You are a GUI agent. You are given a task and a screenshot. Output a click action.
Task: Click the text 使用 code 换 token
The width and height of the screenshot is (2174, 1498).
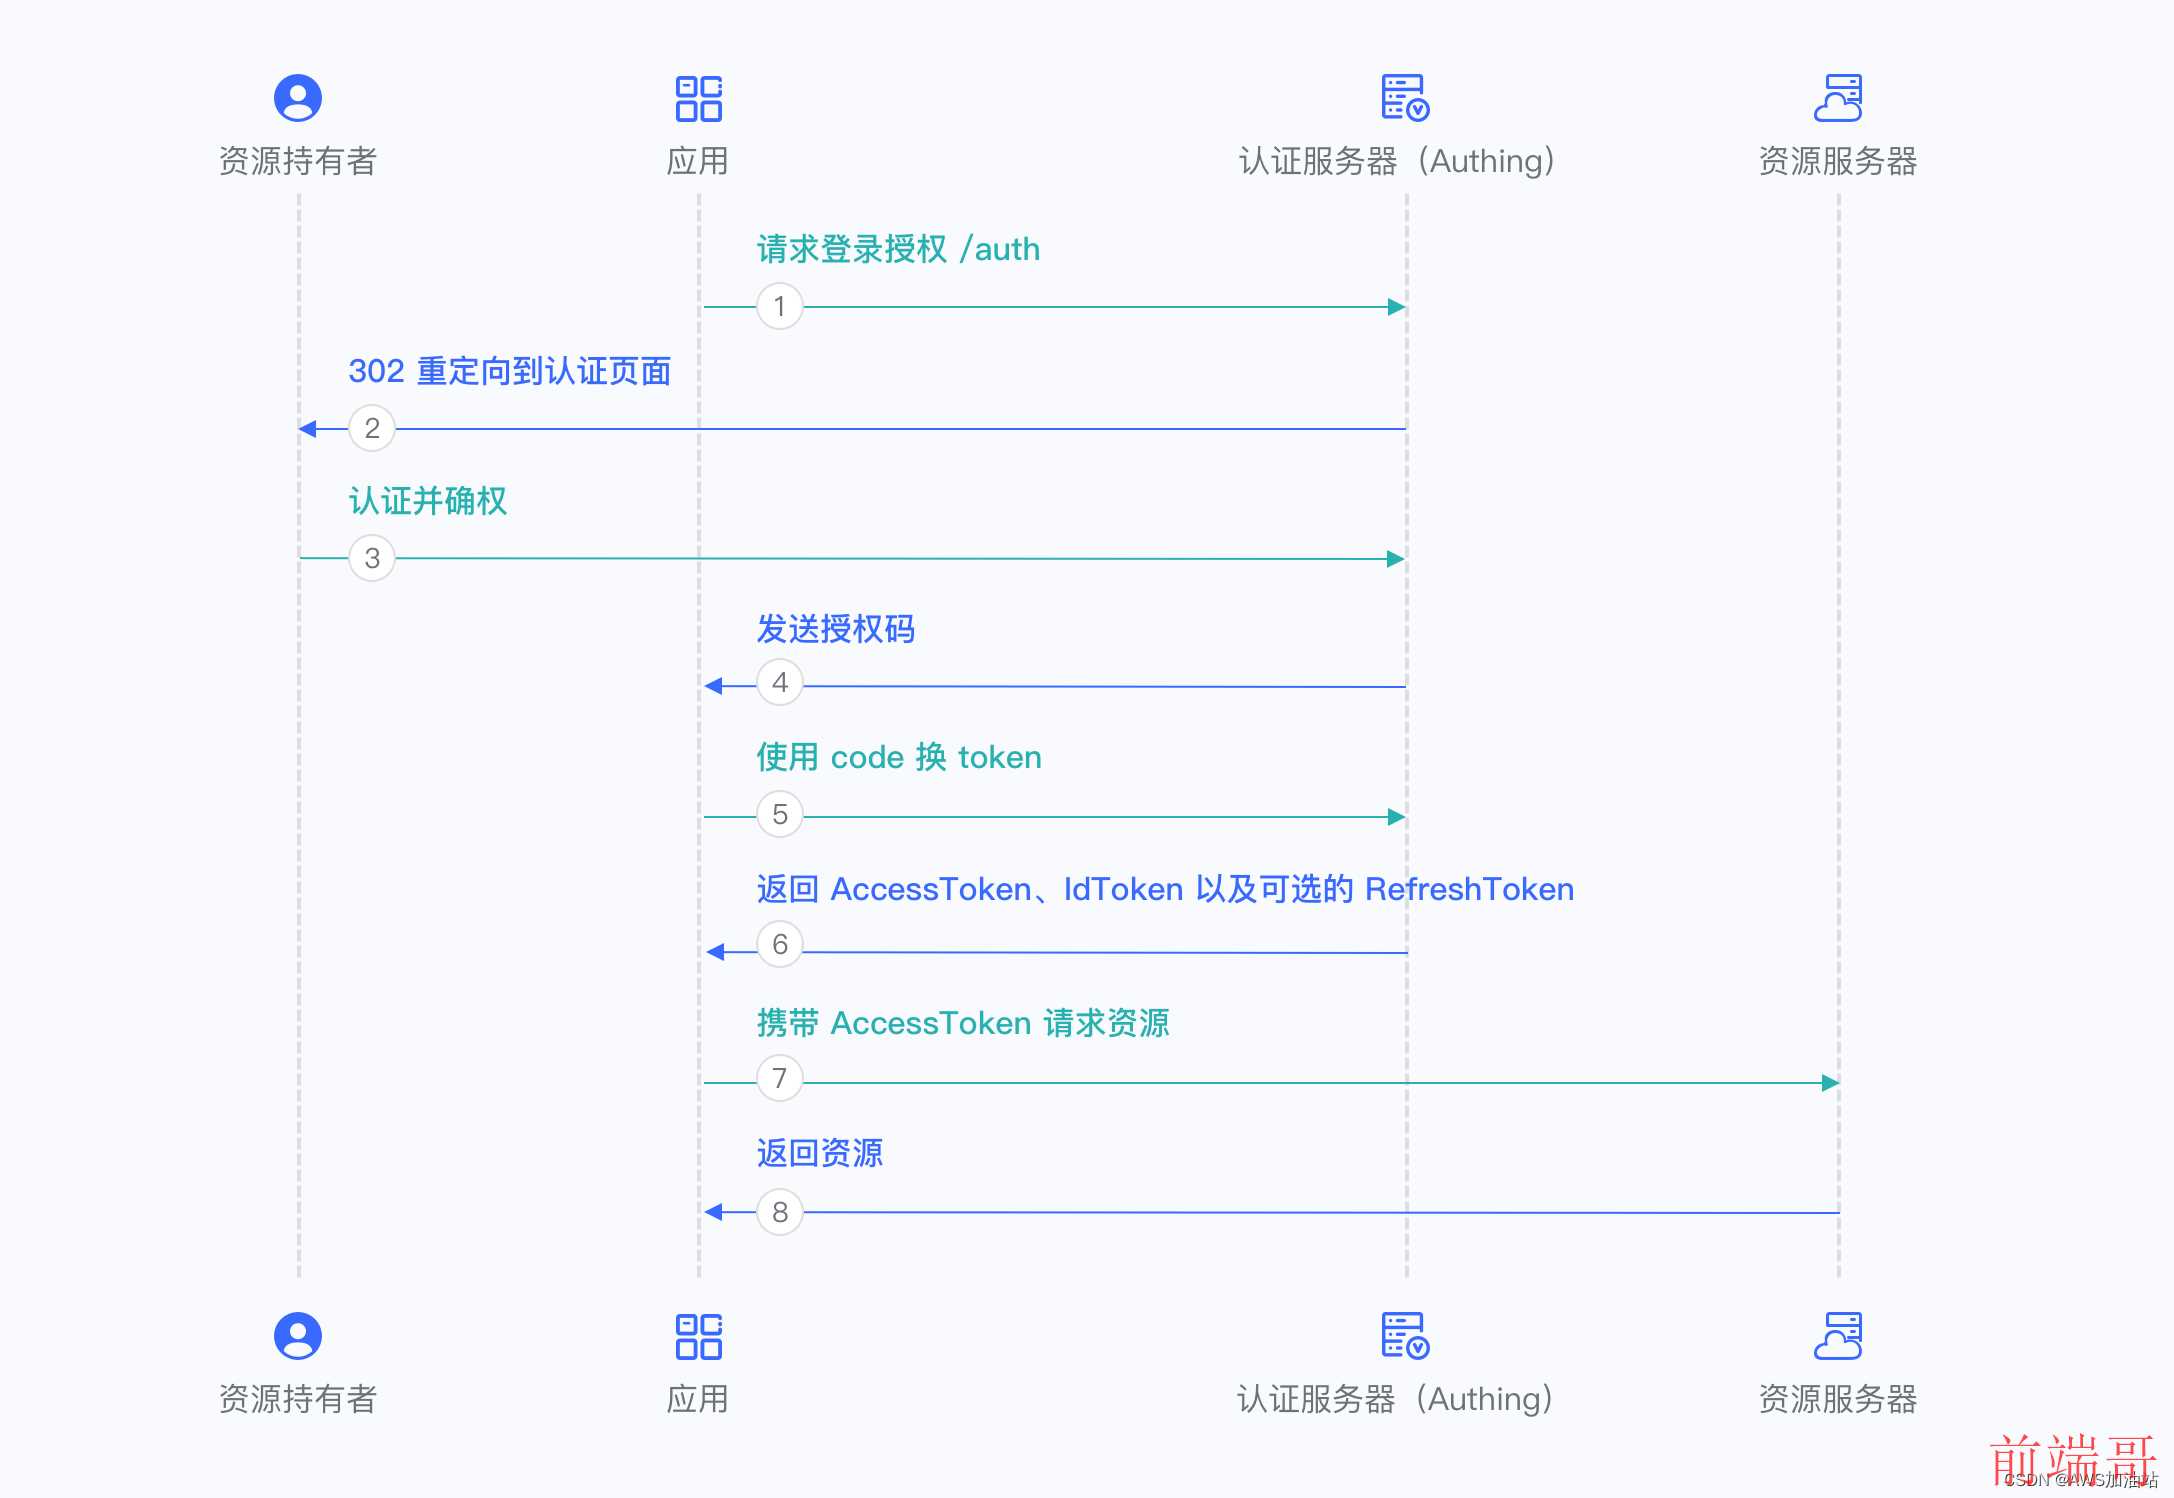[x=899, y=757]
